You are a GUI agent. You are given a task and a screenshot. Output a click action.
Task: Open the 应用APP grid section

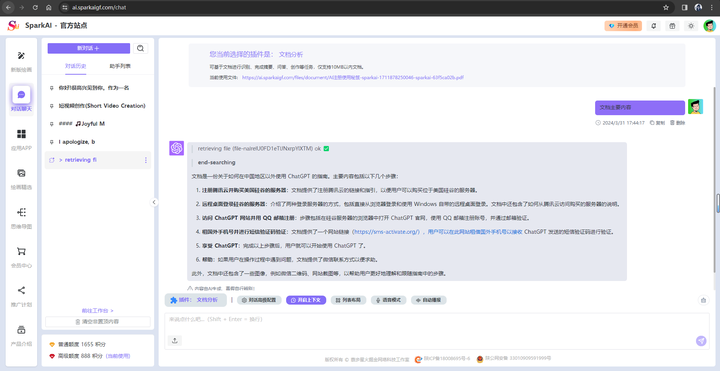point(21,140)
